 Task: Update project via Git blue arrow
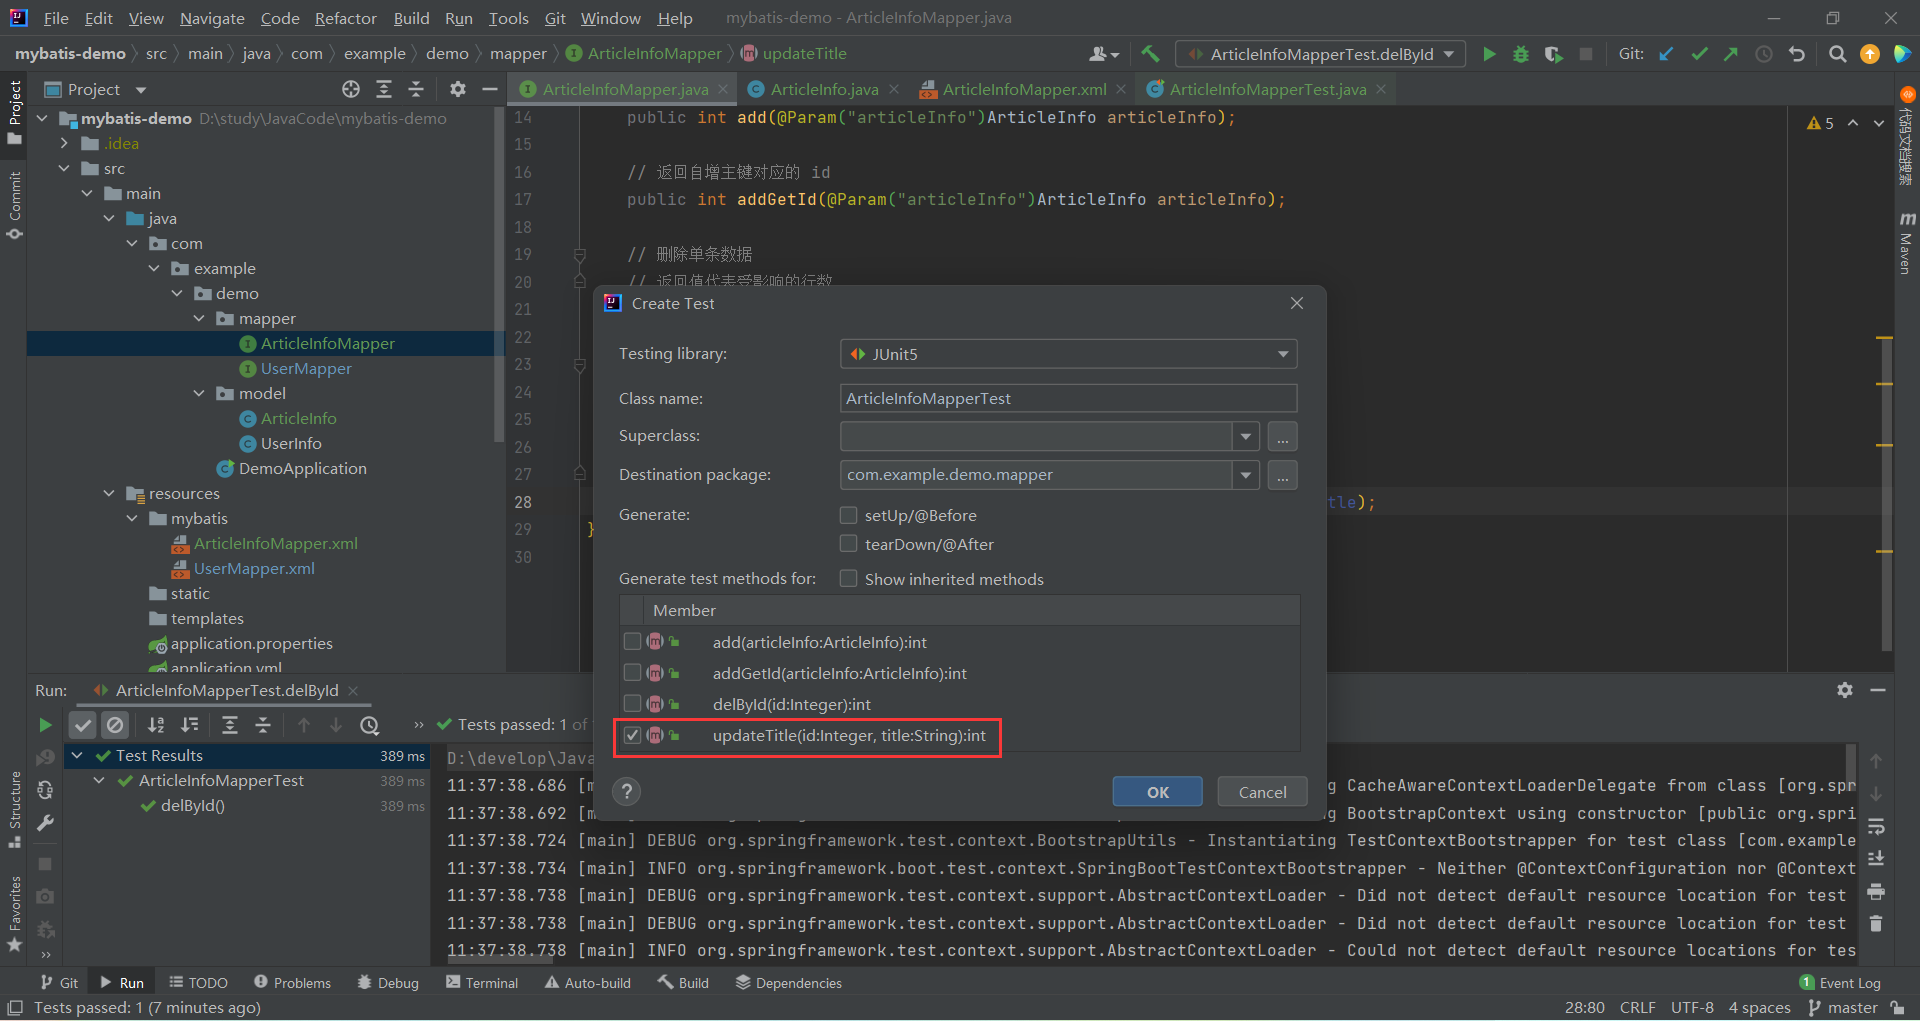[x=1666, y=54]
